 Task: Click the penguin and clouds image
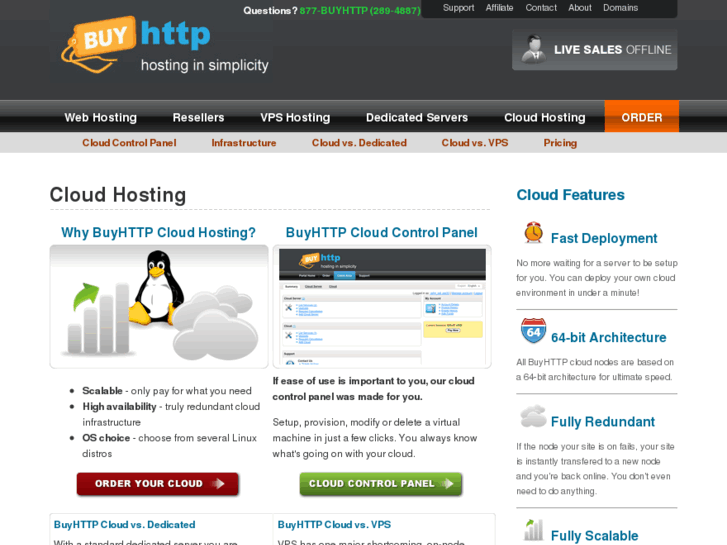159,307
